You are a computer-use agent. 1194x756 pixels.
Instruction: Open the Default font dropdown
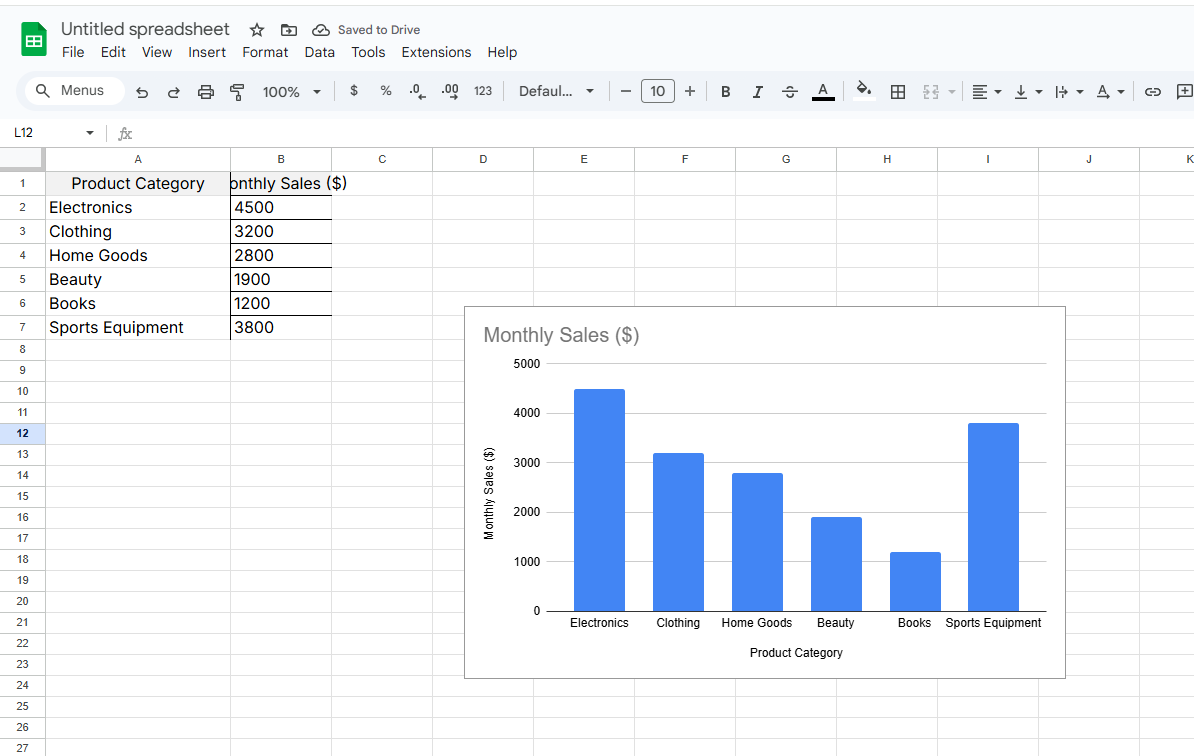tap(556, 92)
